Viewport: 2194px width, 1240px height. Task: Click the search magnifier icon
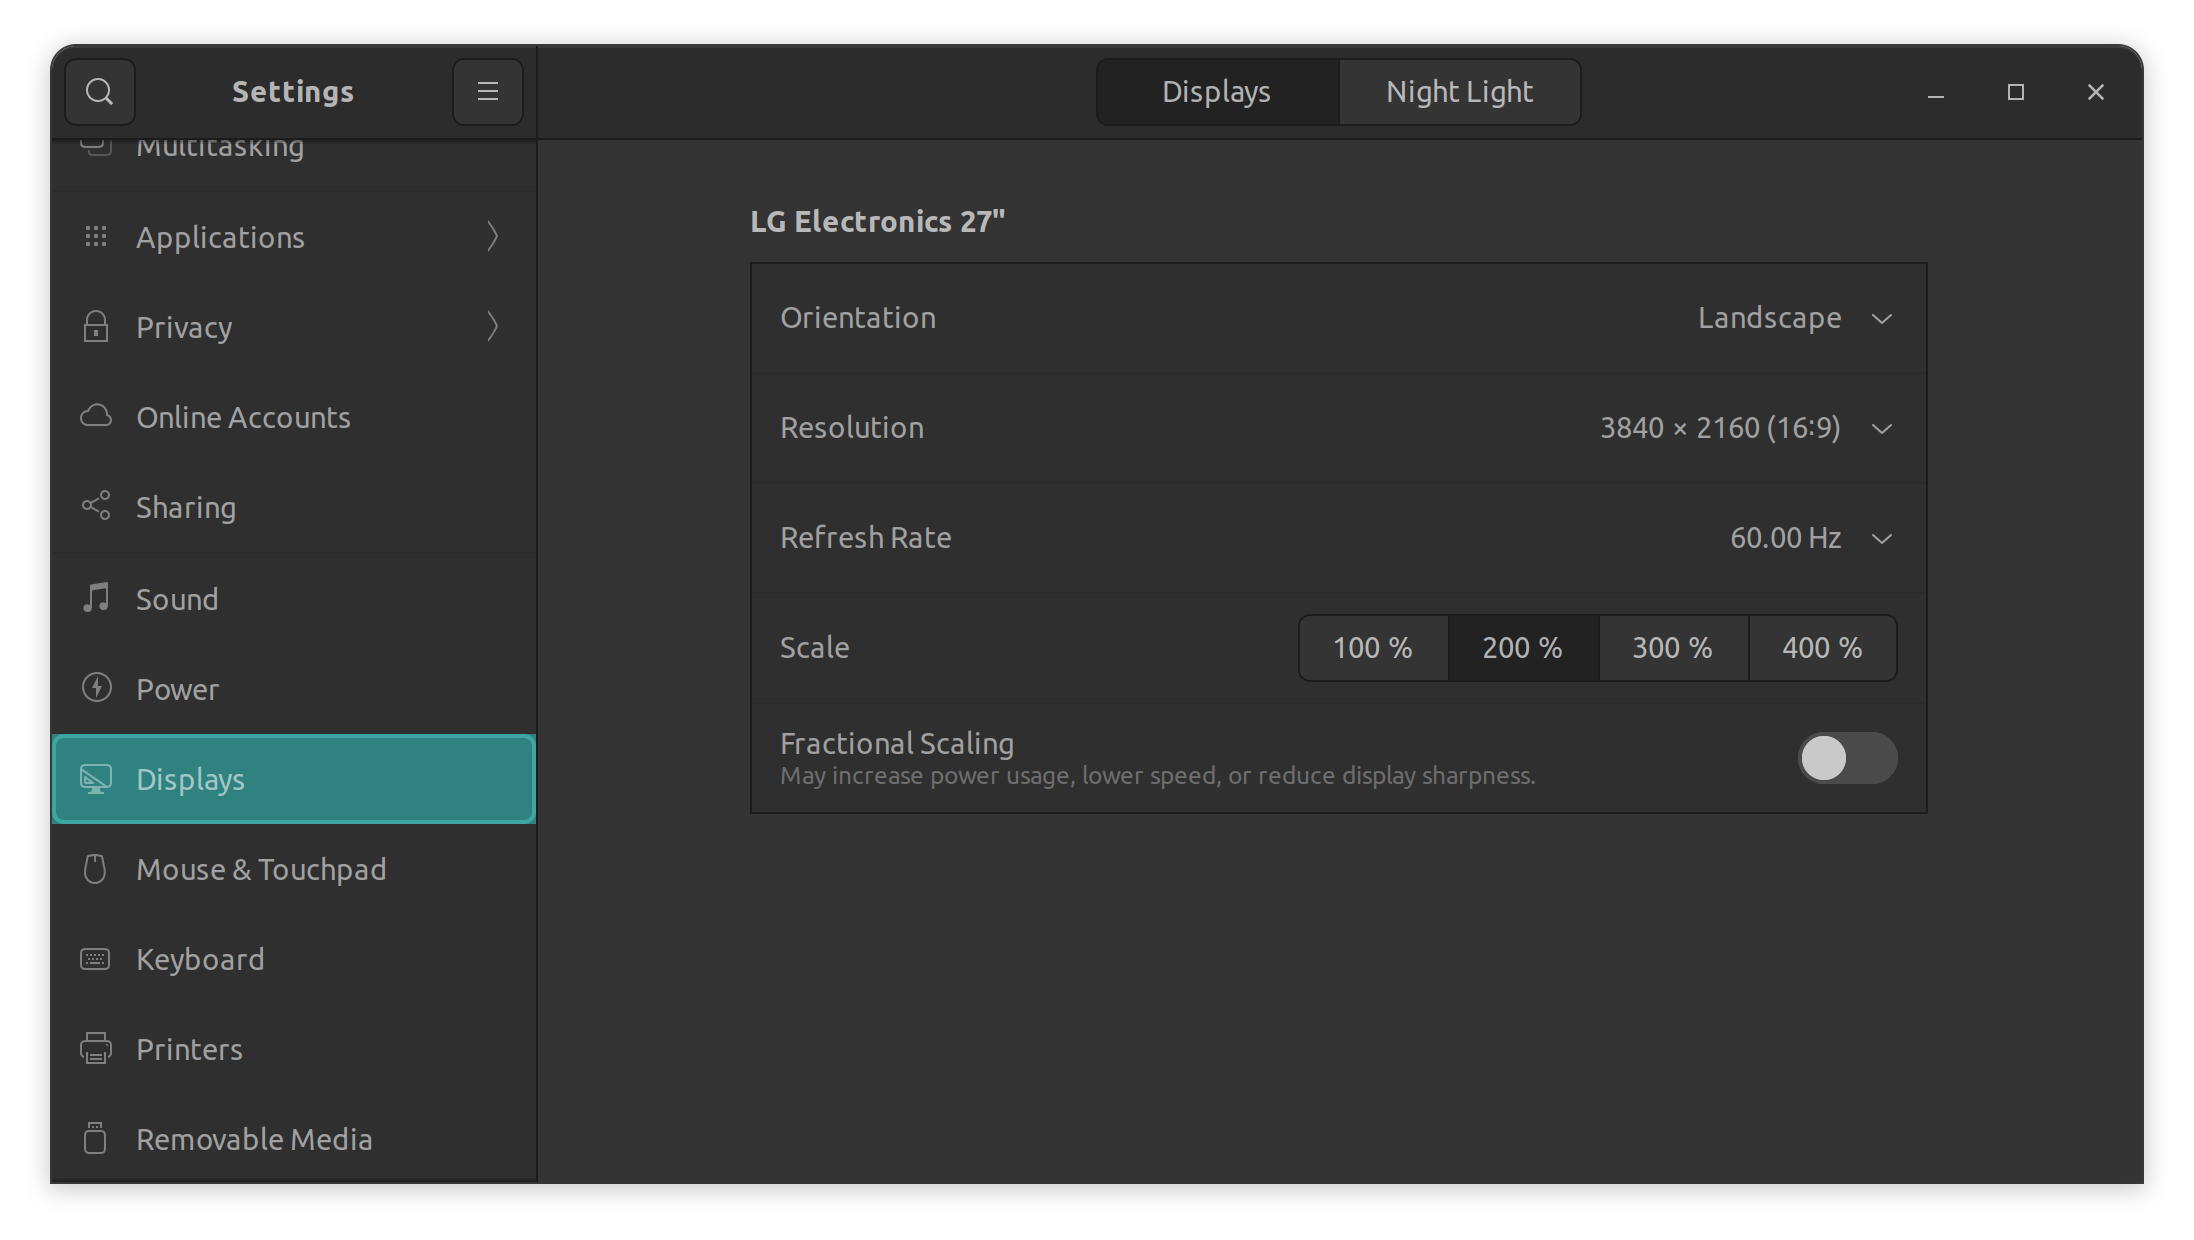99,92
